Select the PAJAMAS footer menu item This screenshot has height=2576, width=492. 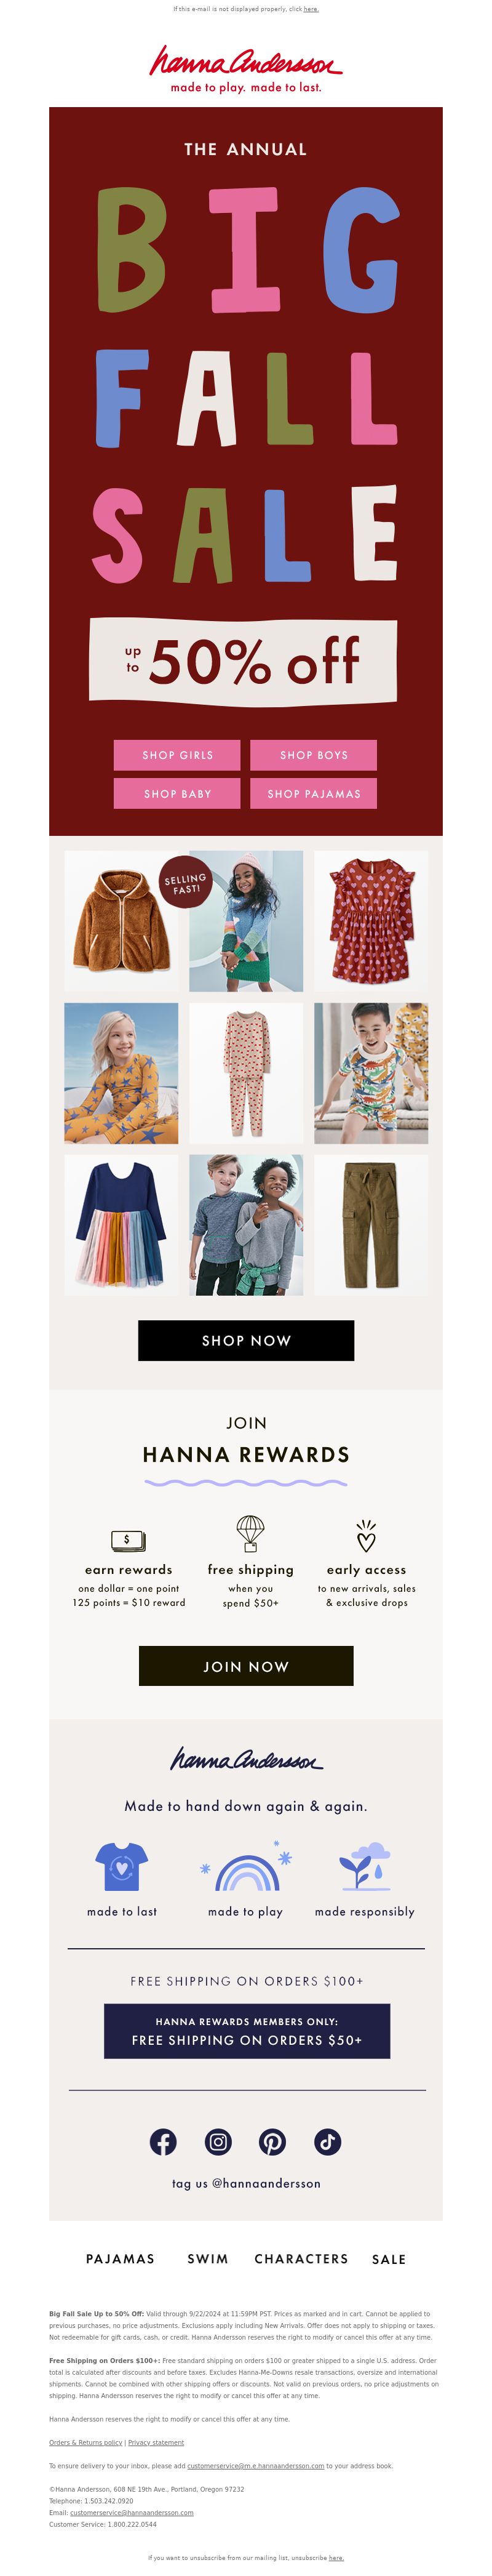[120, 2258]
